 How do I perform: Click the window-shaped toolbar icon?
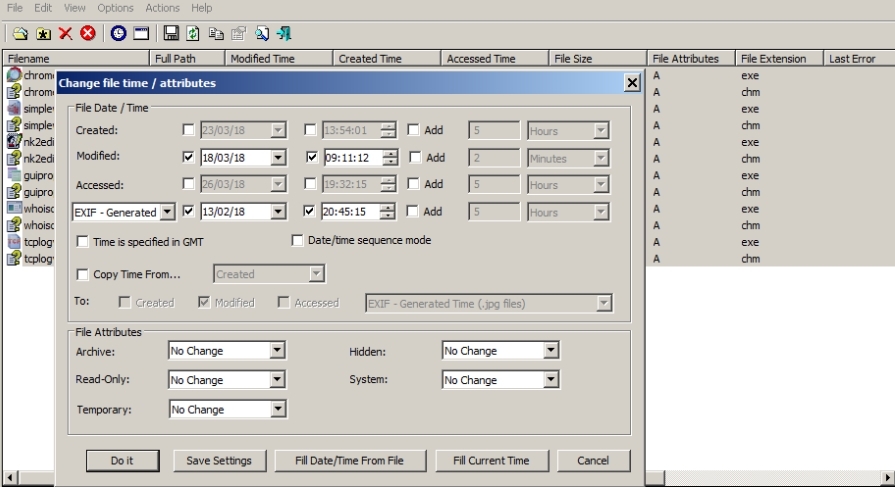coord(141,33)
